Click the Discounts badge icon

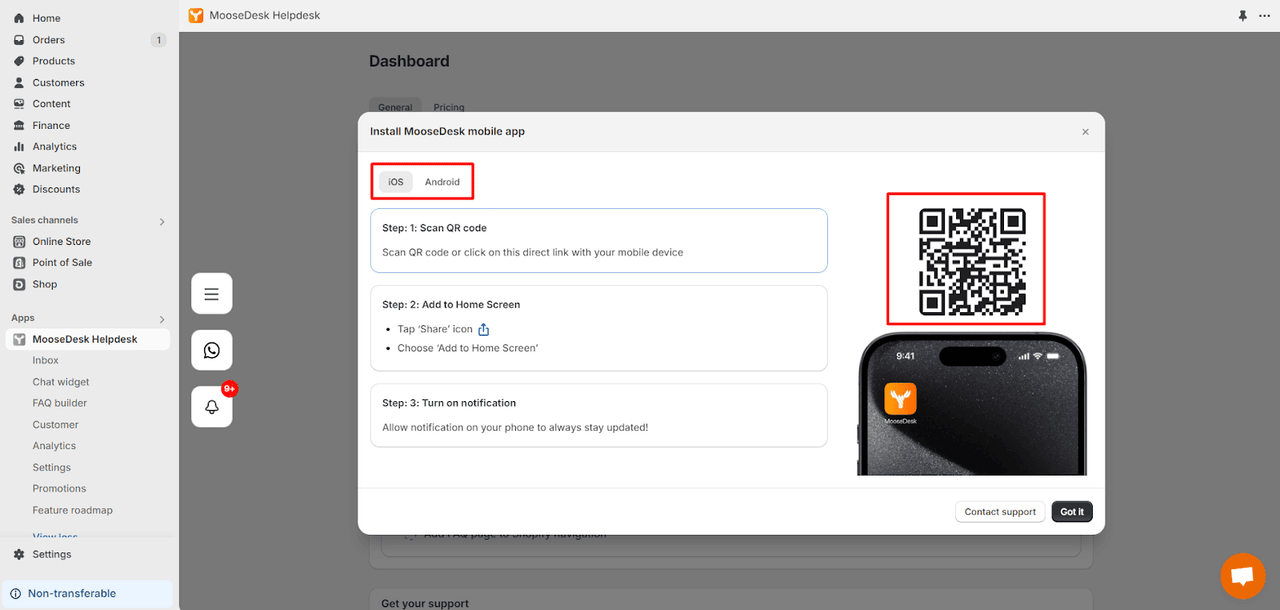pyautogui.click(x=19, y=189)
